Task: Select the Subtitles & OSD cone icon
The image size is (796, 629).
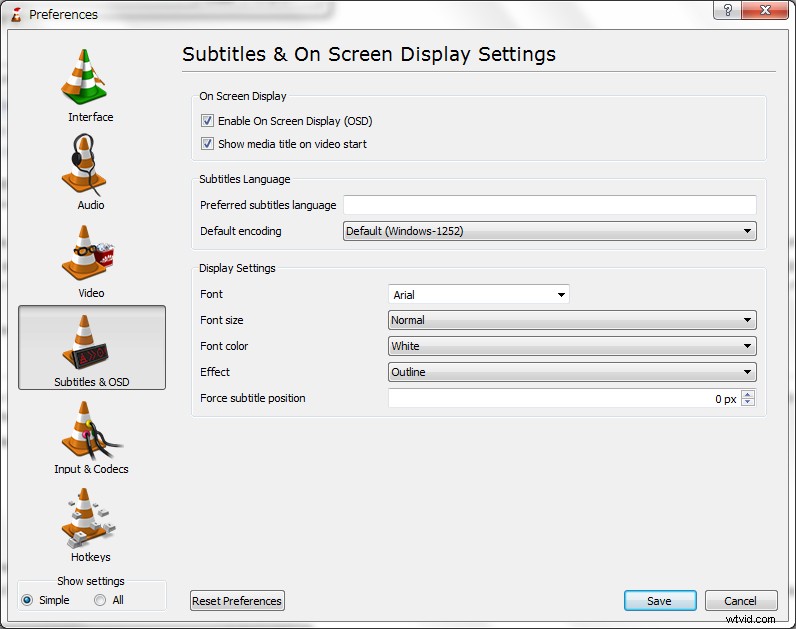Action: tap(85, 341)
